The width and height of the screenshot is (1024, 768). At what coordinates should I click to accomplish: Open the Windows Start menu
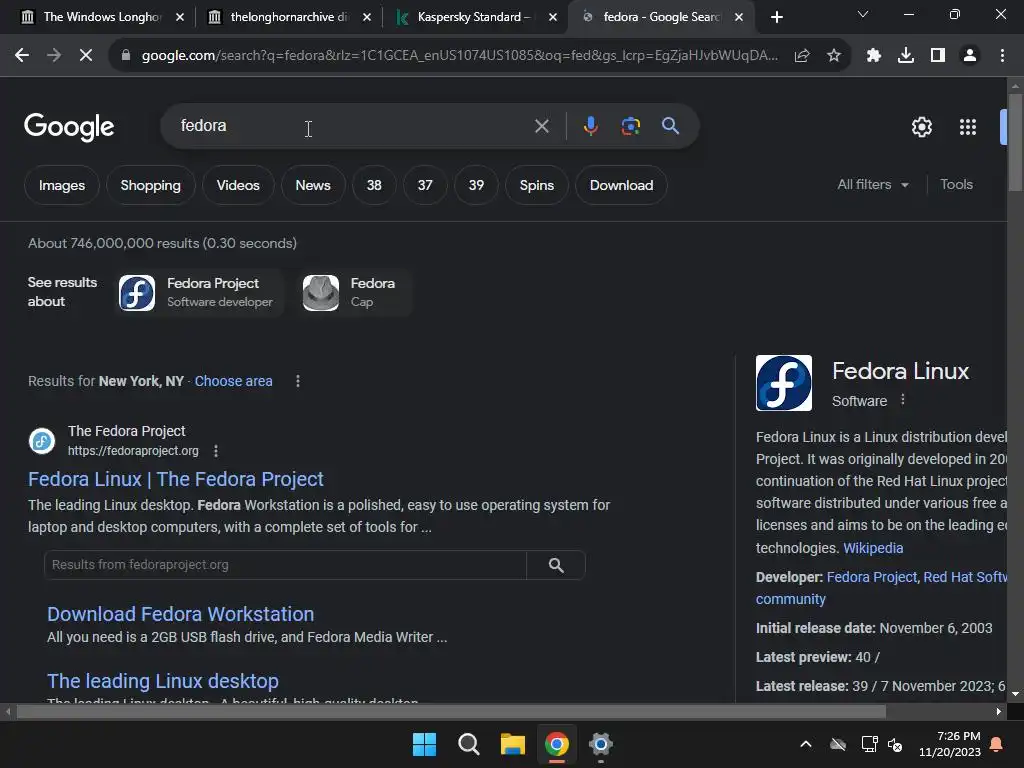pyautogui.click(x=424, y=744)
